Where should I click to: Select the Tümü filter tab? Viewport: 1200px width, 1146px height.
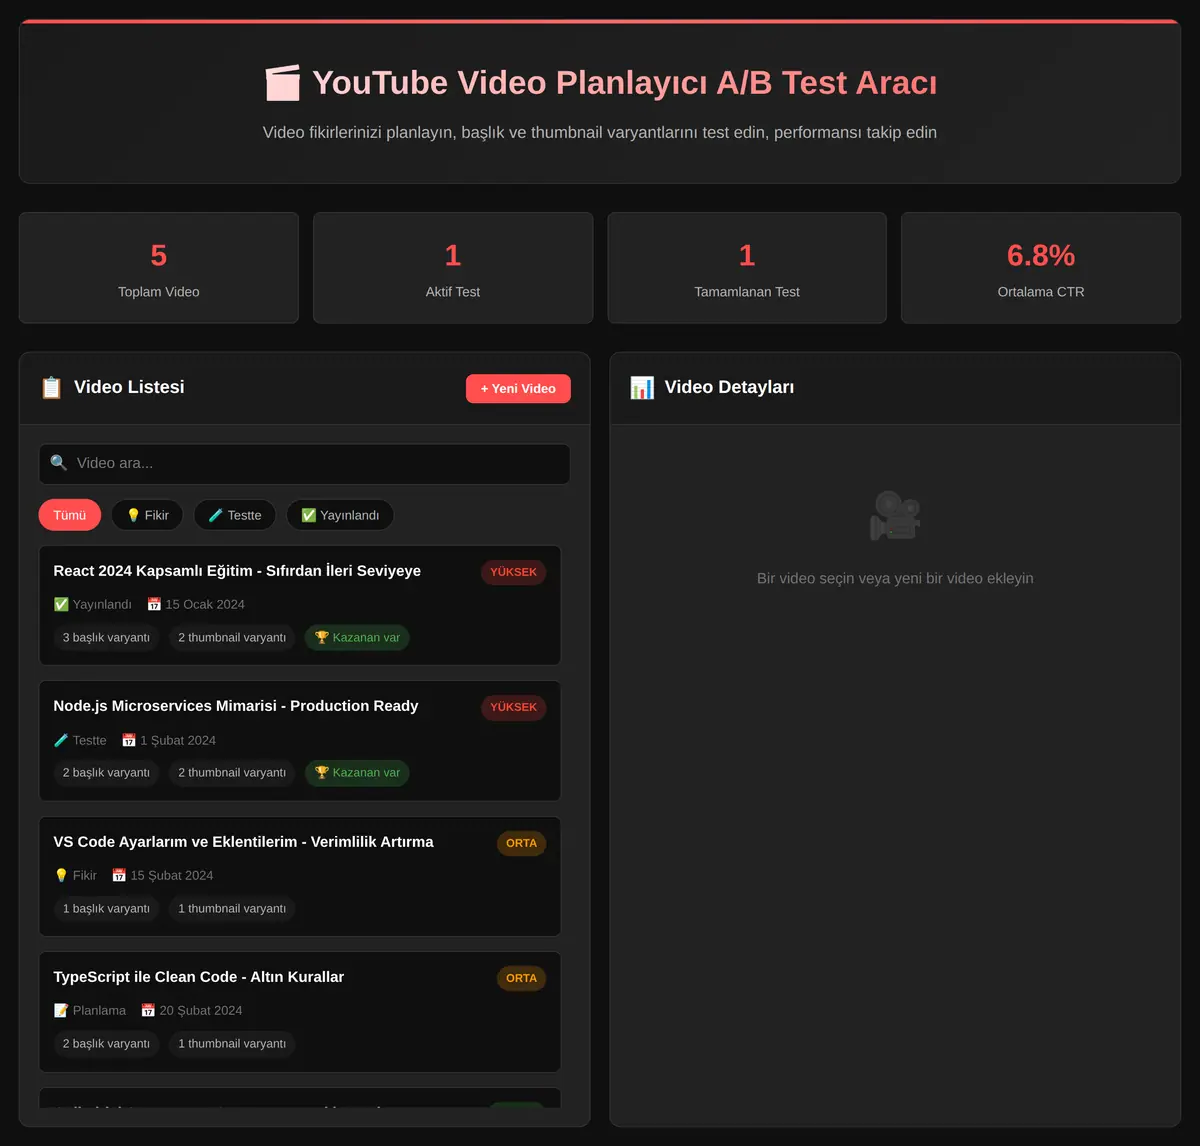coord(70,515)
